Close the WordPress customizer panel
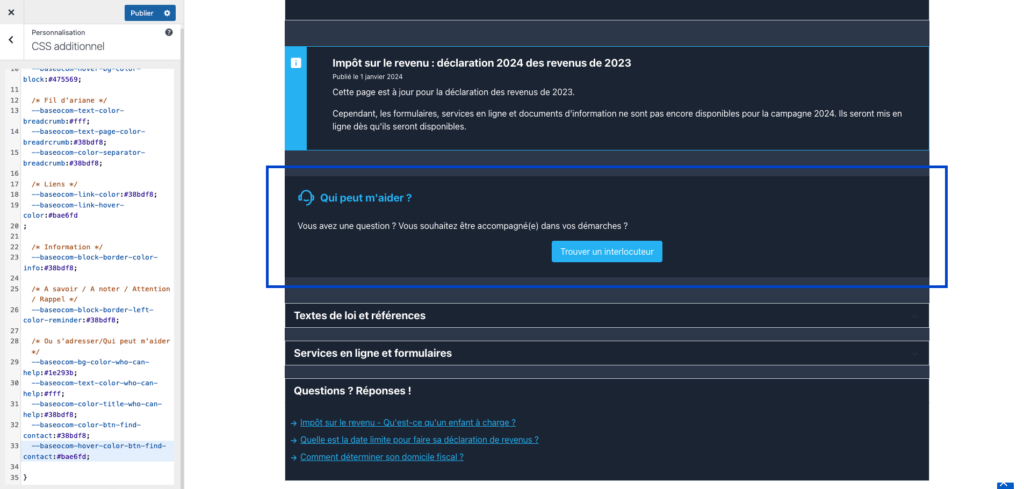 (x=11, y=13)
